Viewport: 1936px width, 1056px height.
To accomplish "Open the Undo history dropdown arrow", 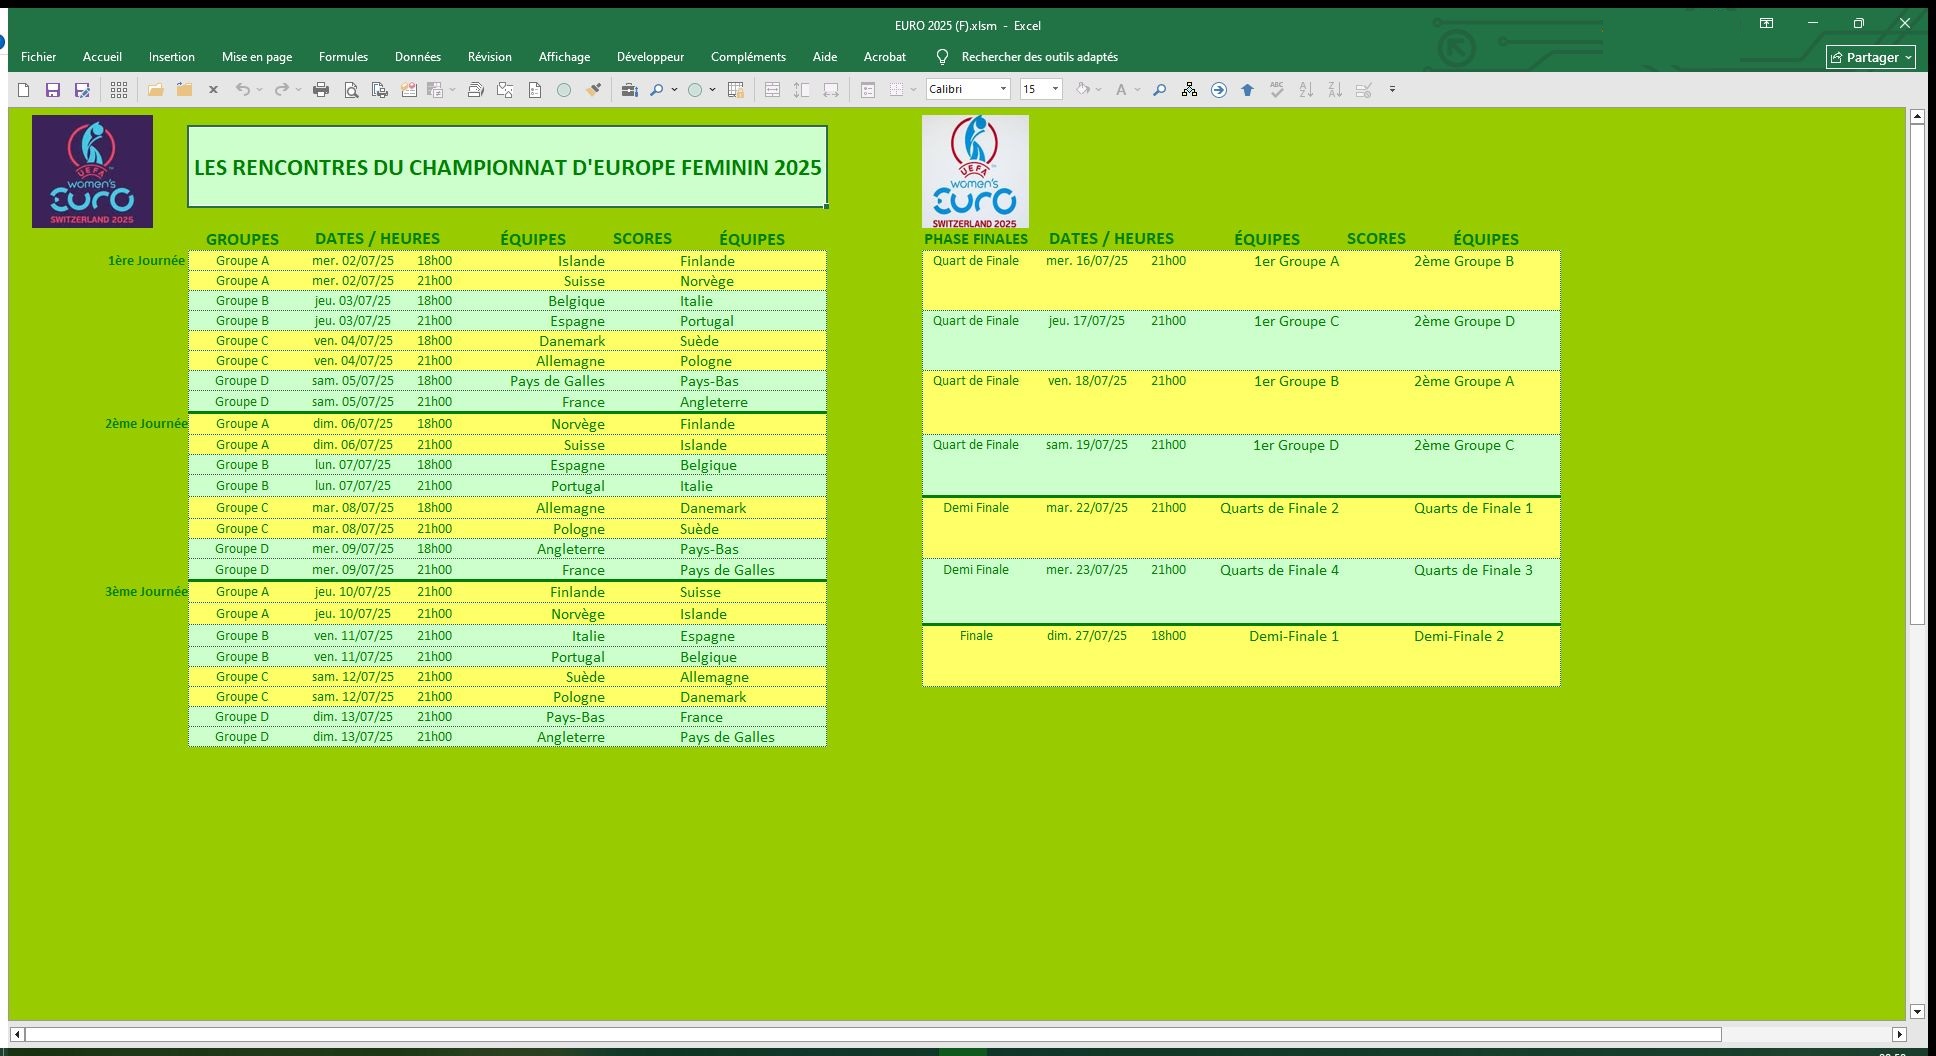I will point(259,90).
